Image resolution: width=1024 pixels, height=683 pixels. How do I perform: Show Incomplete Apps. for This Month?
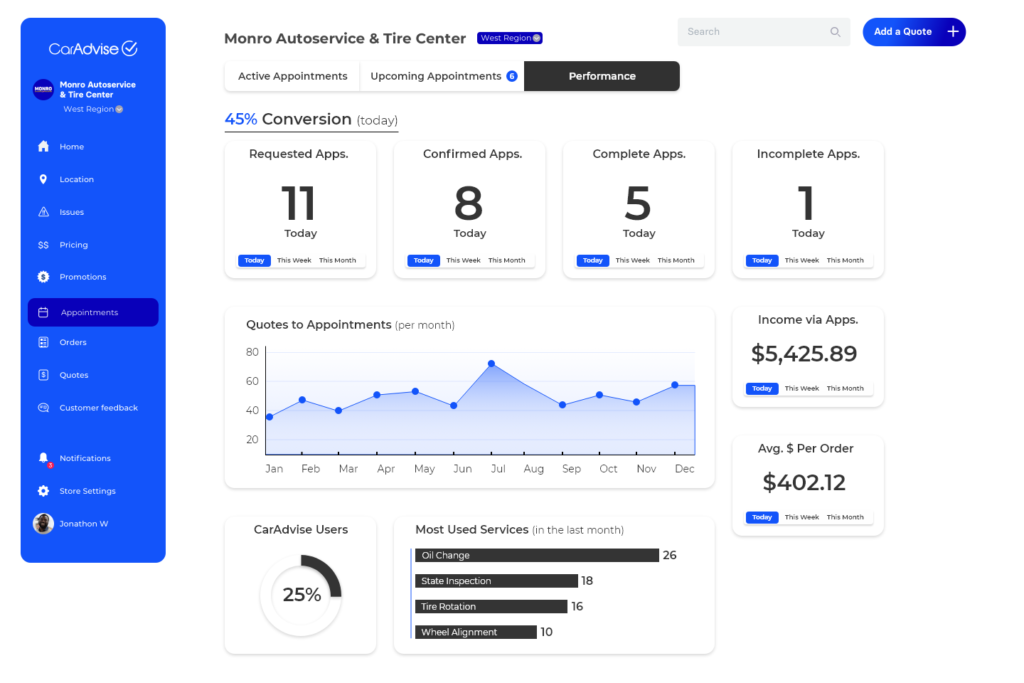click(845, 261)
